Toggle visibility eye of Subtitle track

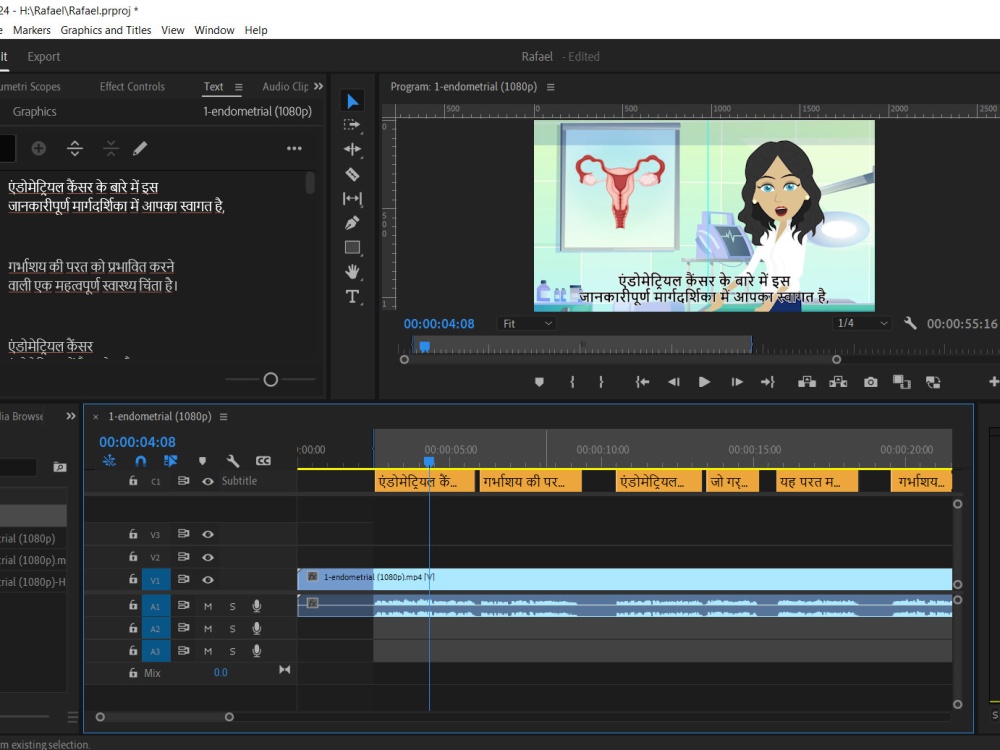[x=208, y=481]
